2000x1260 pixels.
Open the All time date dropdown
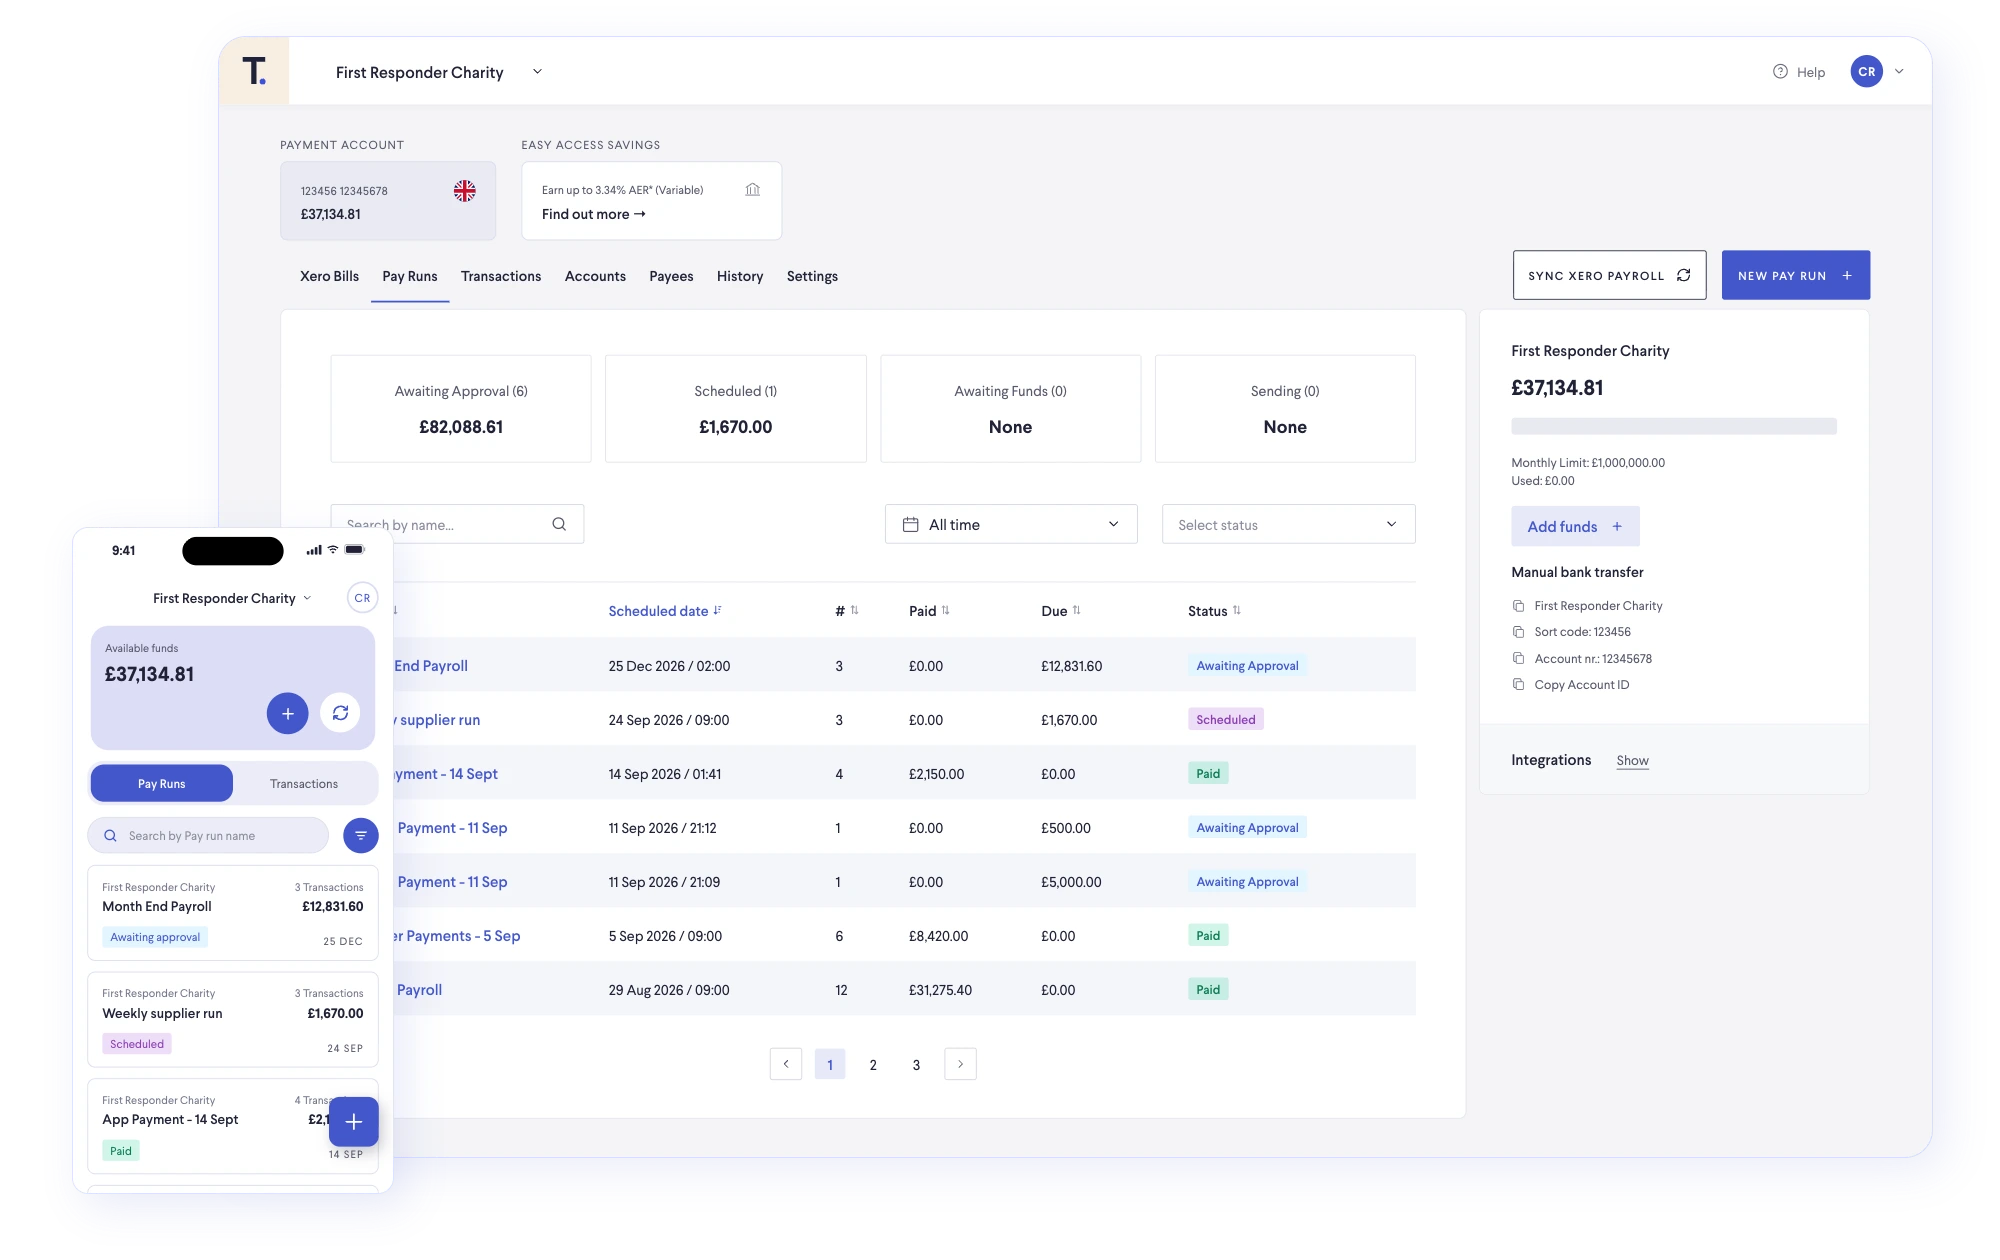coord(1011,524)
